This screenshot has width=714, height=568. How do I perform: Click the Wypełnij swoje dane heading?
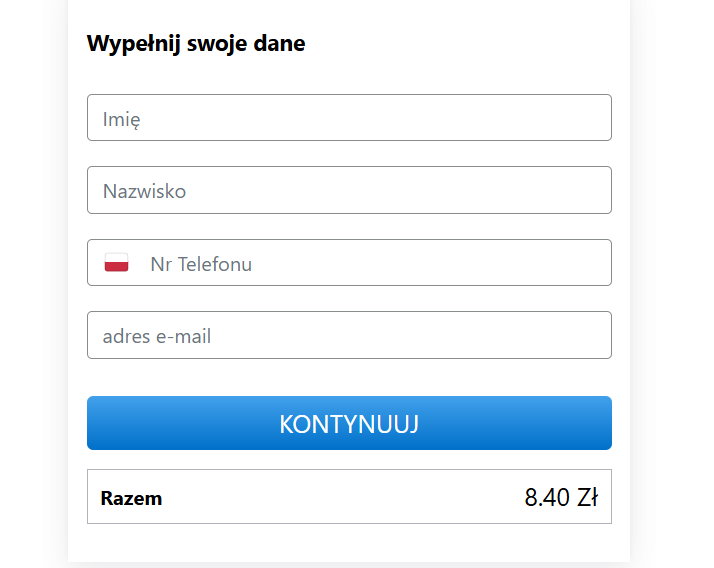(x=196, y=44)
